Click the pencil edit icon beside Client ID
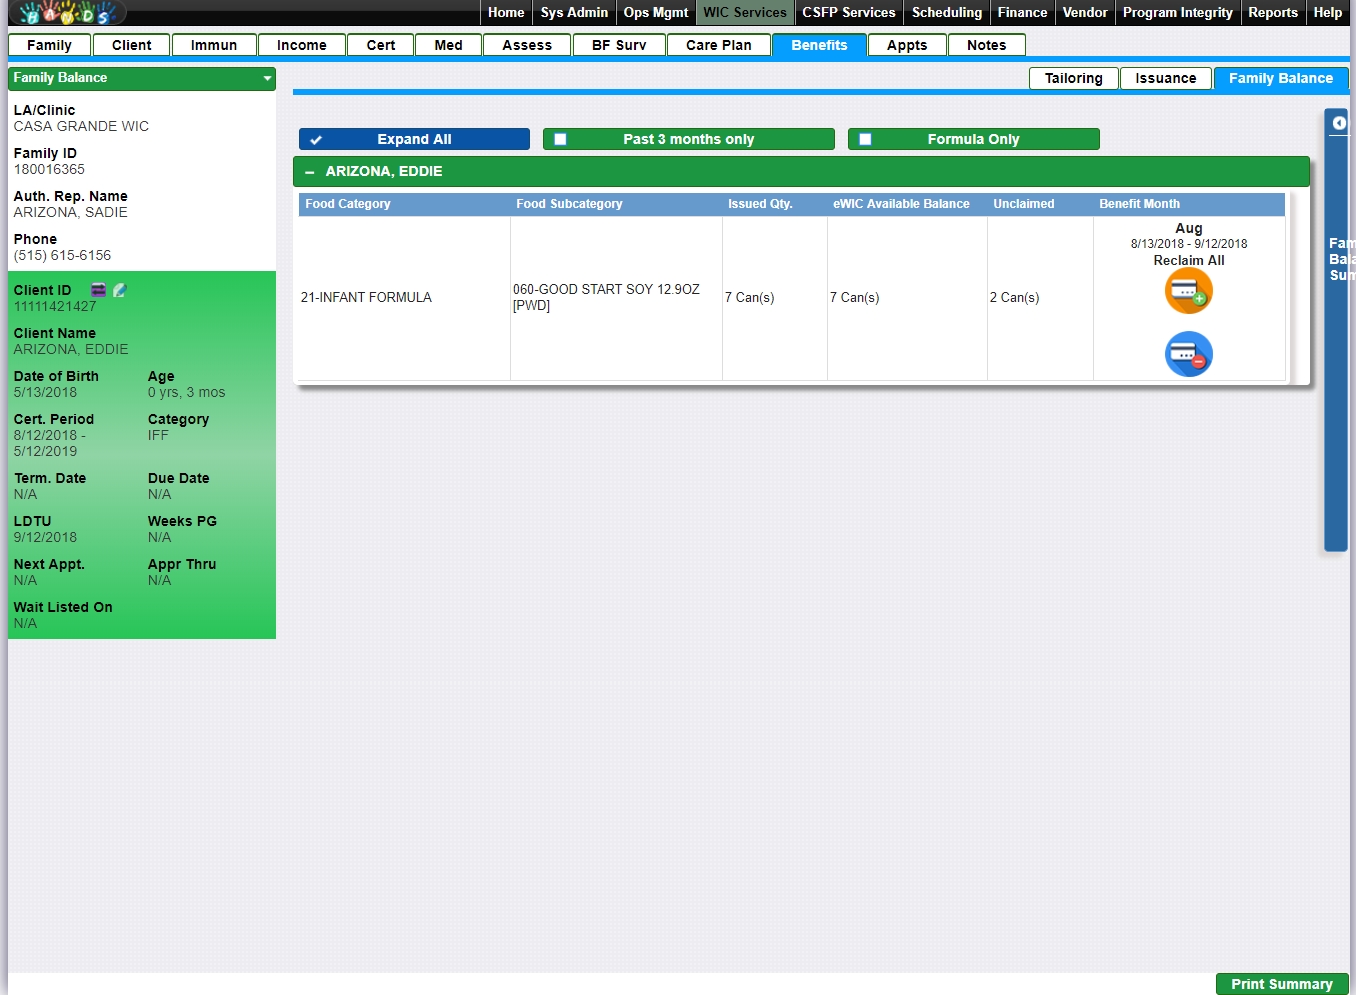This screenshot has width=1356, height=995. point(120,290)
